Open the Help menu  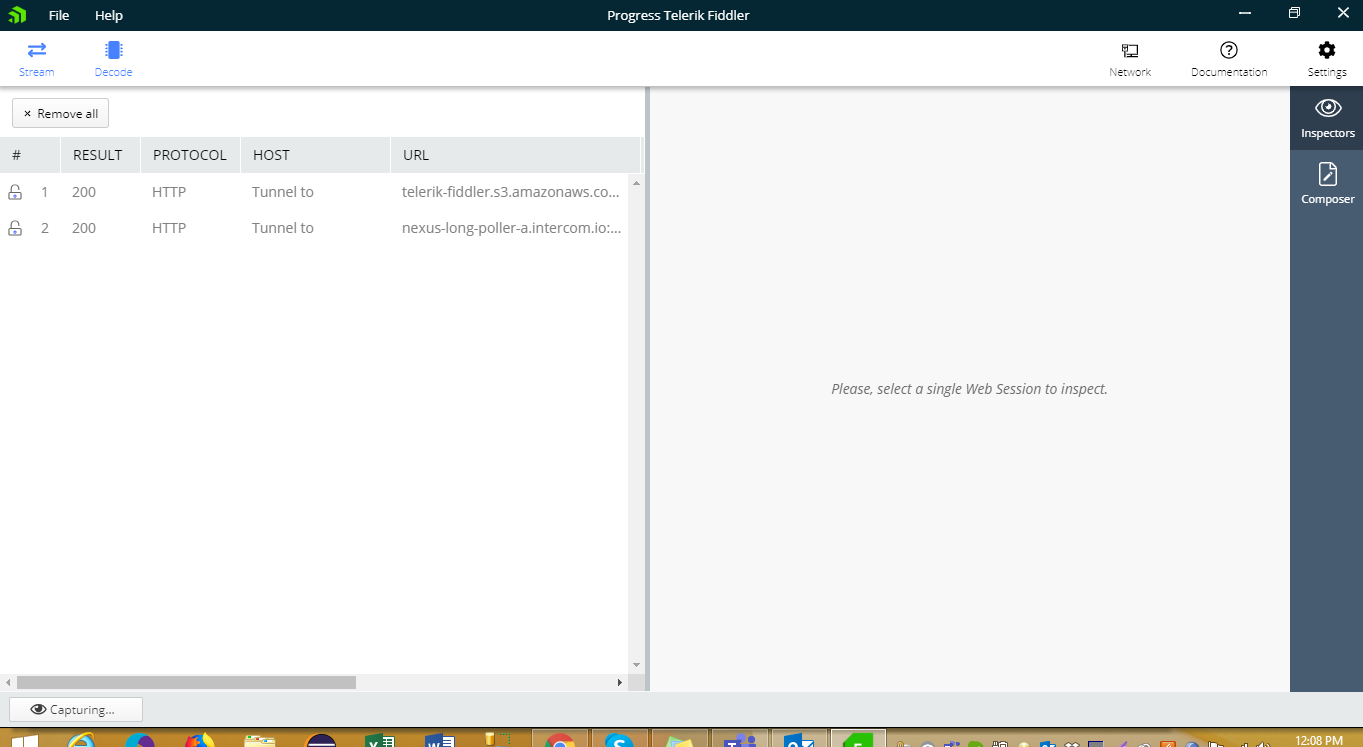pos(109,15)
